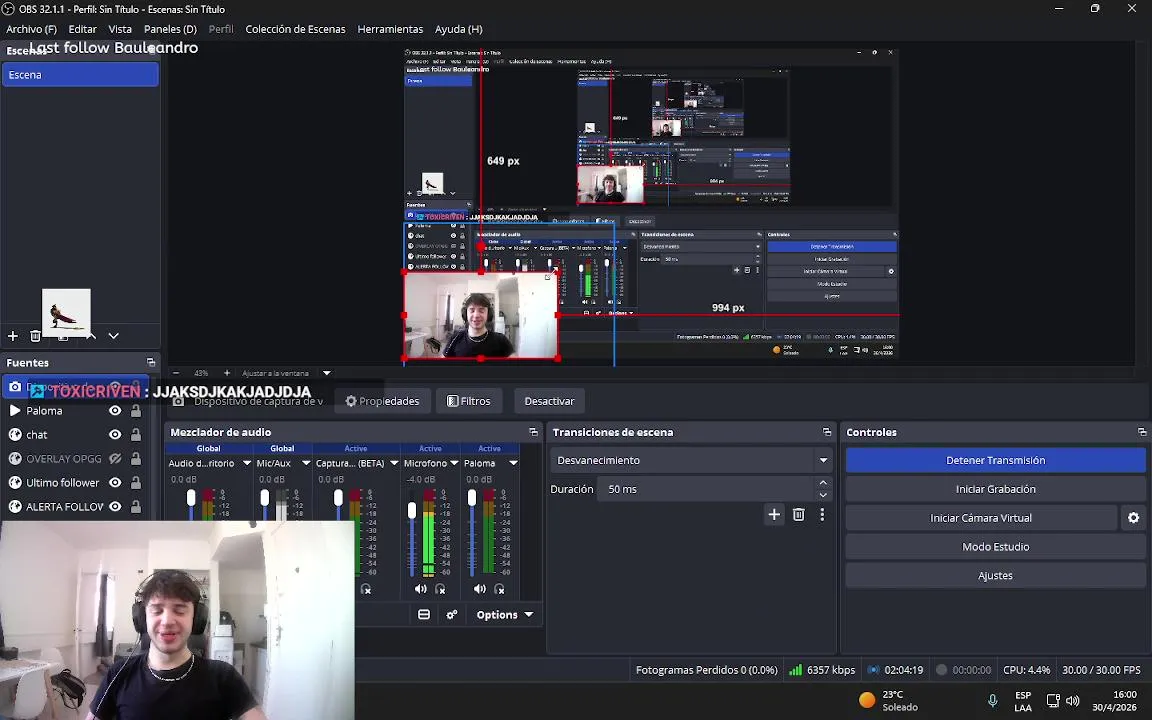Delete the scene transition with trash icon
The height and width of the screenshot is (720, 1152).
pyautogui.click(x=799, y=514)
